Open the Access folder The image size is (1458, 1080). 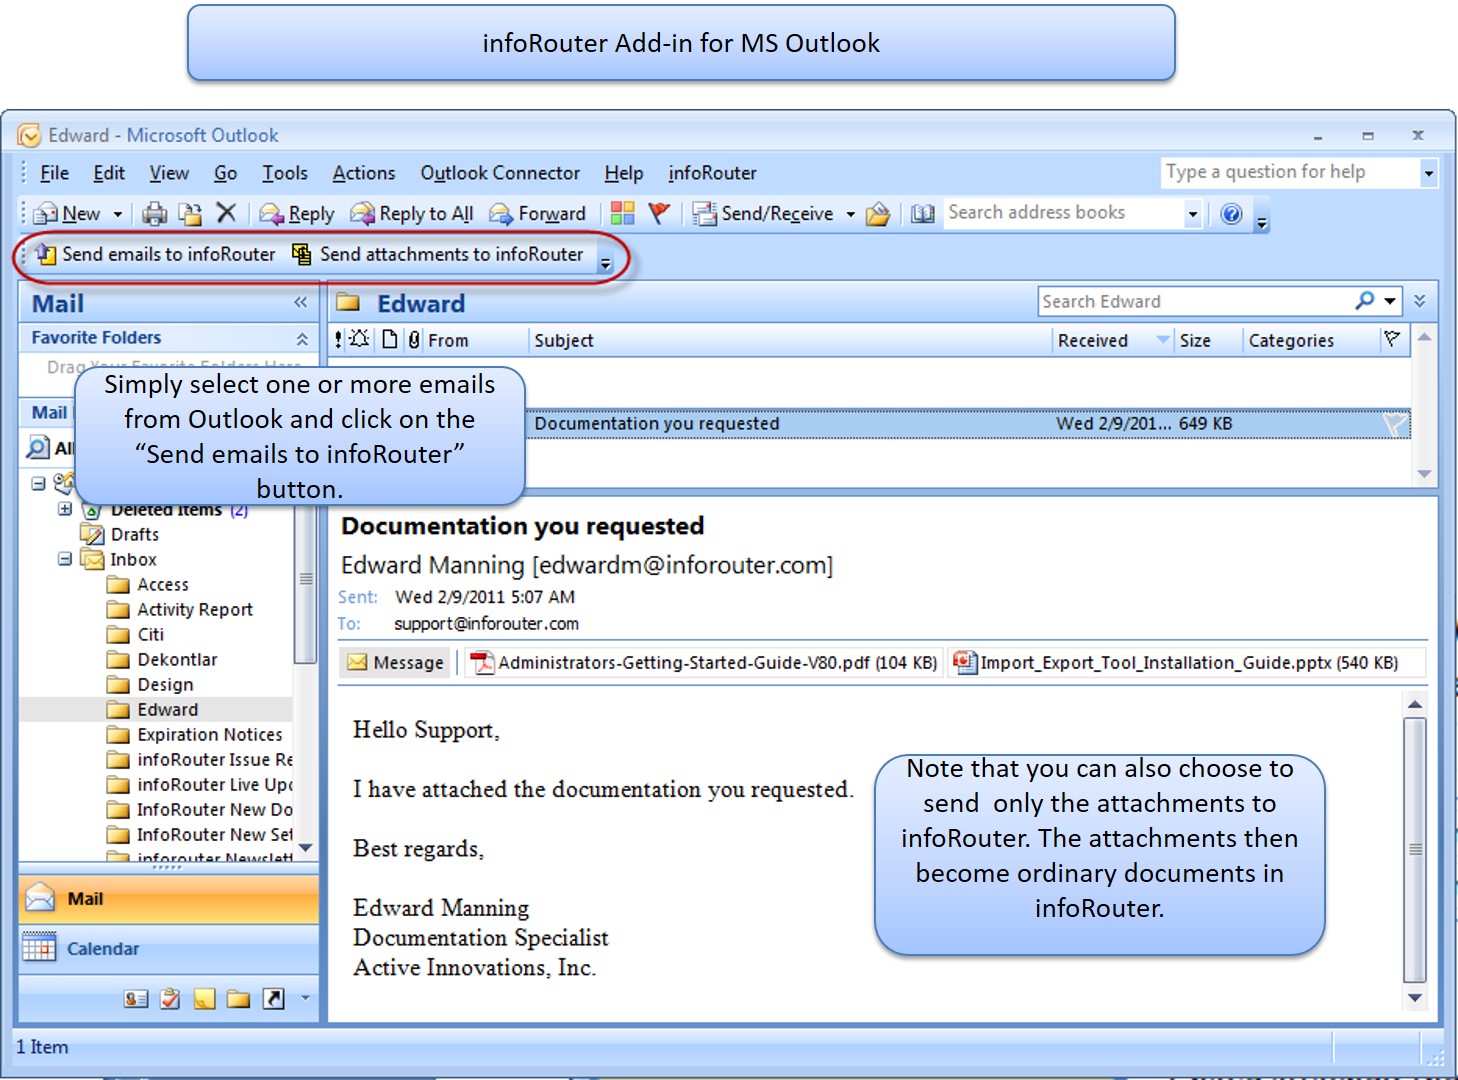[162, 584]
